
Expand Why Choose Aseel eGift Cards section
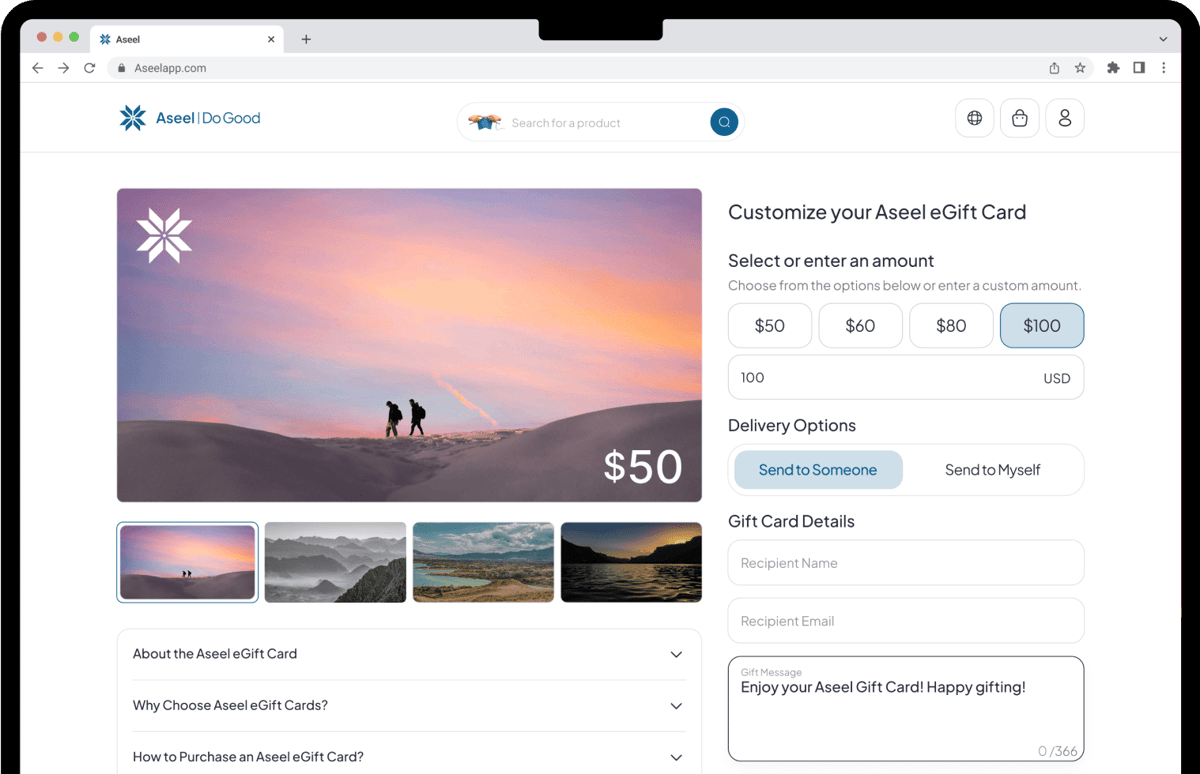[409, 705]
